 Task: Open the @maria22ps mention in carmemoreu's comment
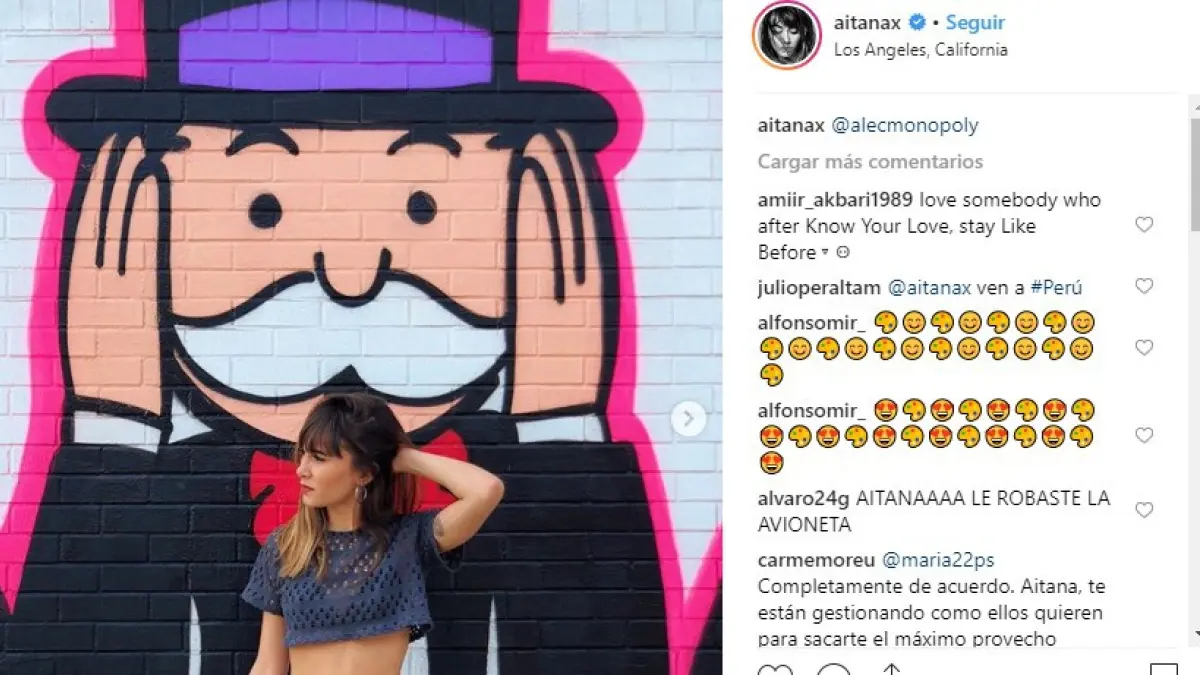(937, 561)
